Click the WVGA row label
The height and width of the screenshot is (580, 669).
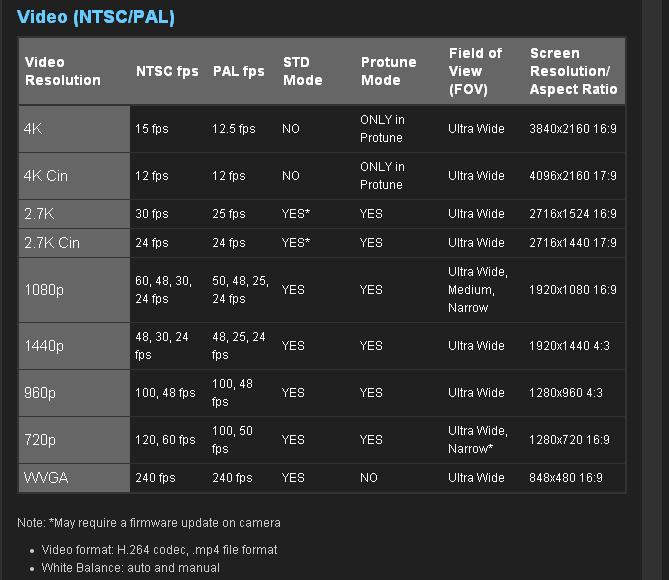coord(46,478)
